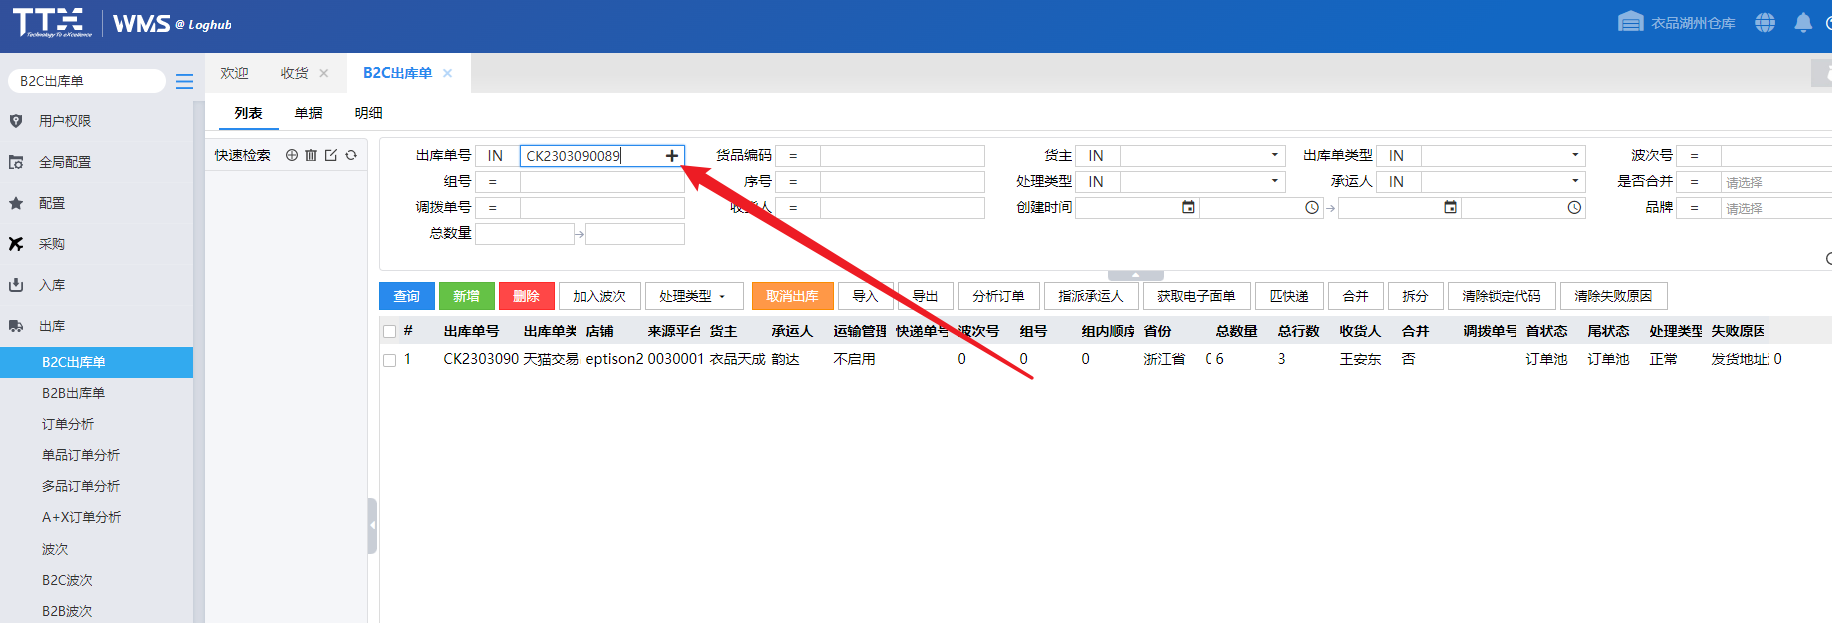The height and width of the screenshot is (623, 1832).
Task: Tick the checkbox for row 1
Action: (x=389, y=360)
